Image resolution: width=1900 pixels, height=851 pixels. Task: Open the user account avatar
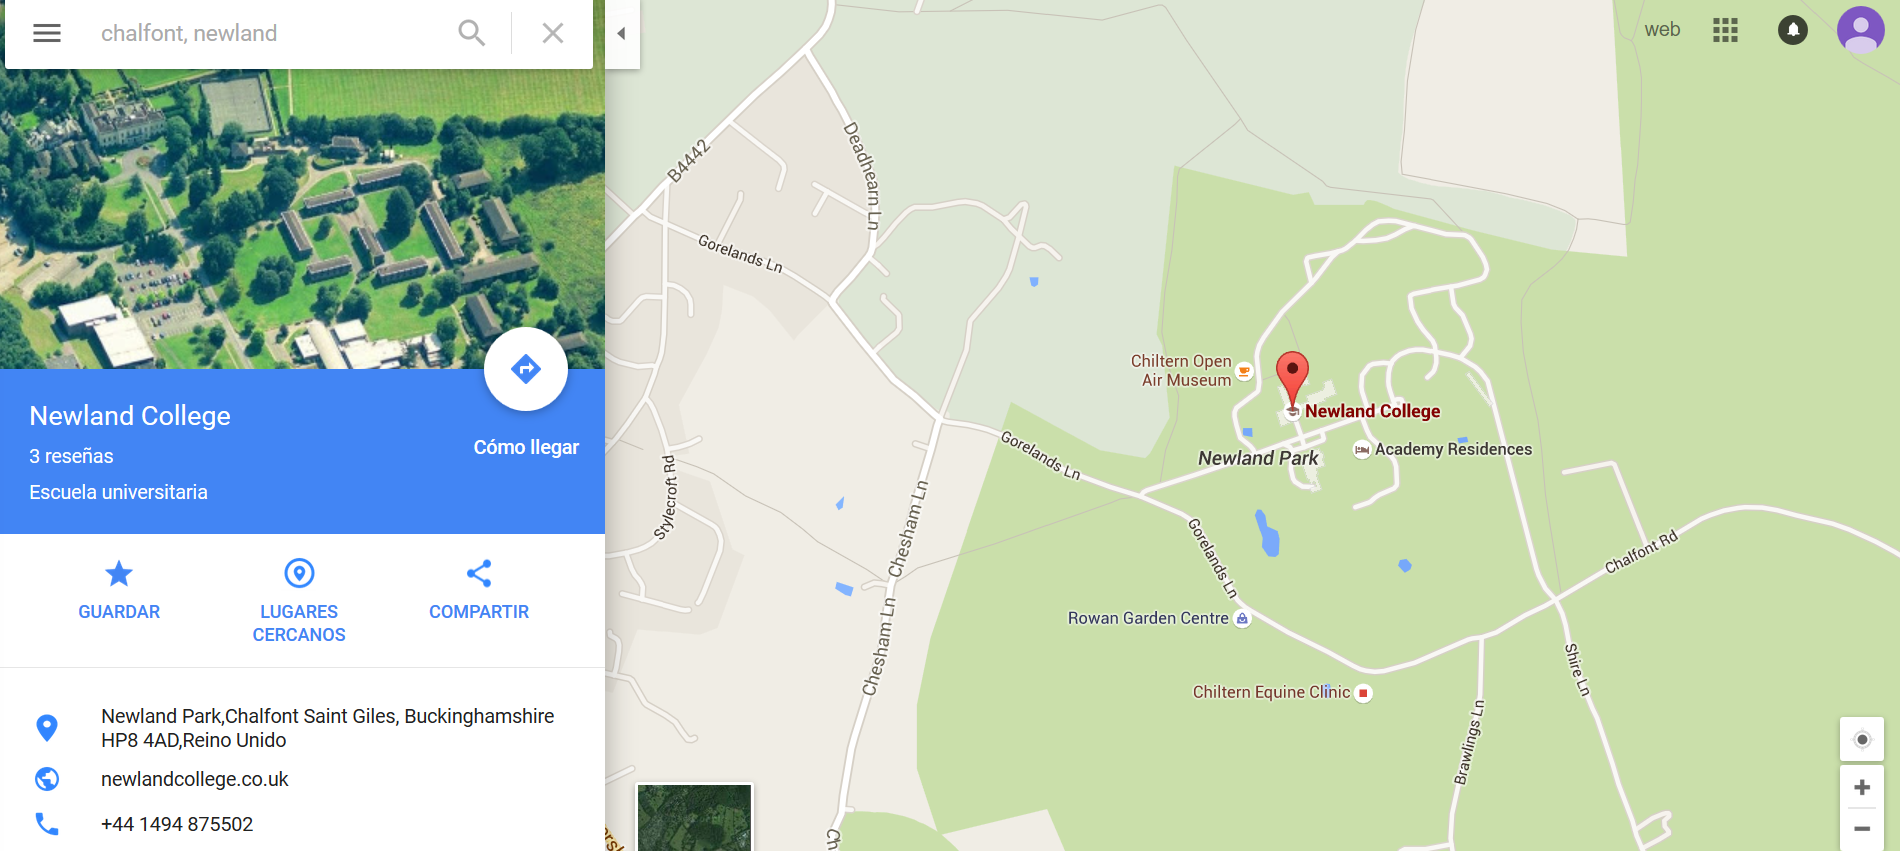pos(1861,30)
